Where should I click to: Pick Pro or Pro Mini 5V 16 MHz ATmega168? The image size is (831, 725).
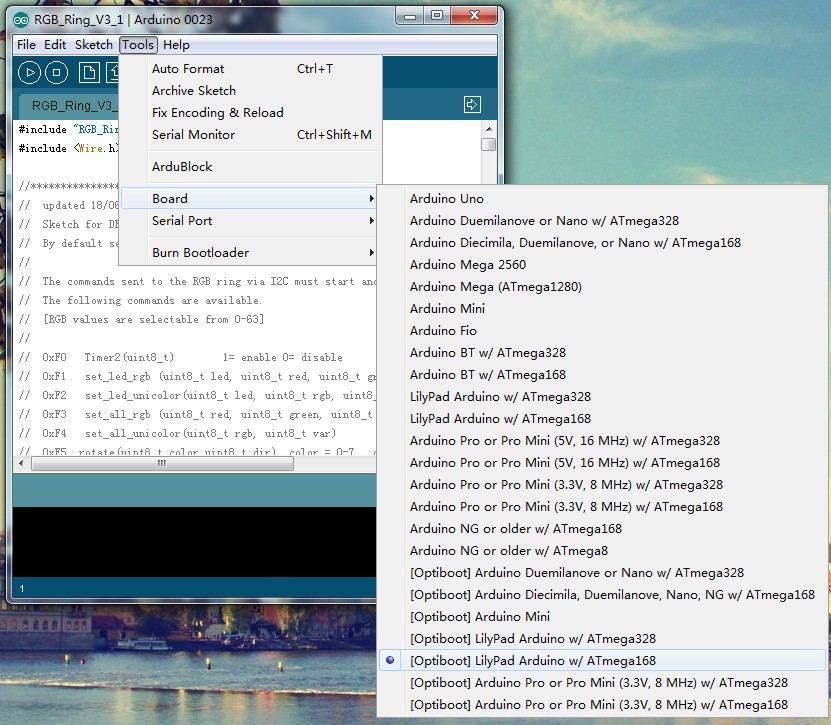point(602,463)
